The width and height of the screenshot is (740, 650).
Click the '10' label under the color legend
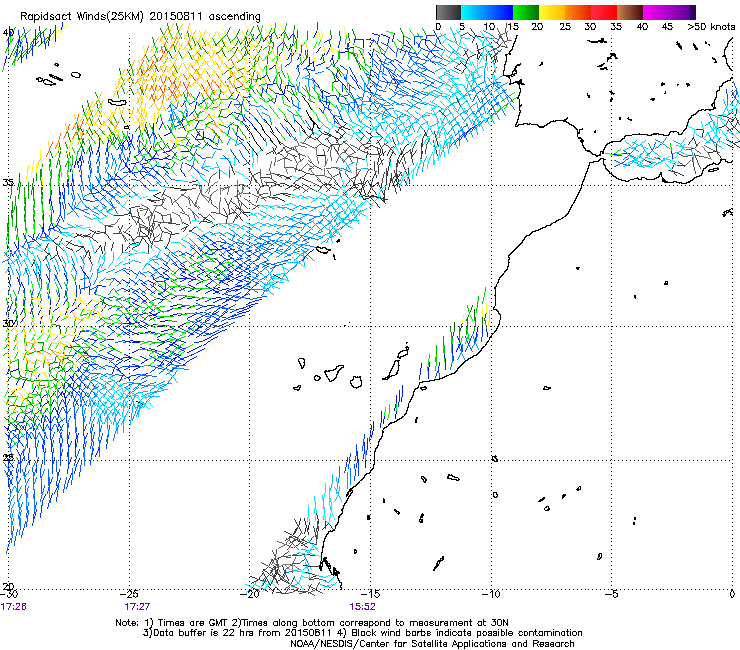point(489,27)
